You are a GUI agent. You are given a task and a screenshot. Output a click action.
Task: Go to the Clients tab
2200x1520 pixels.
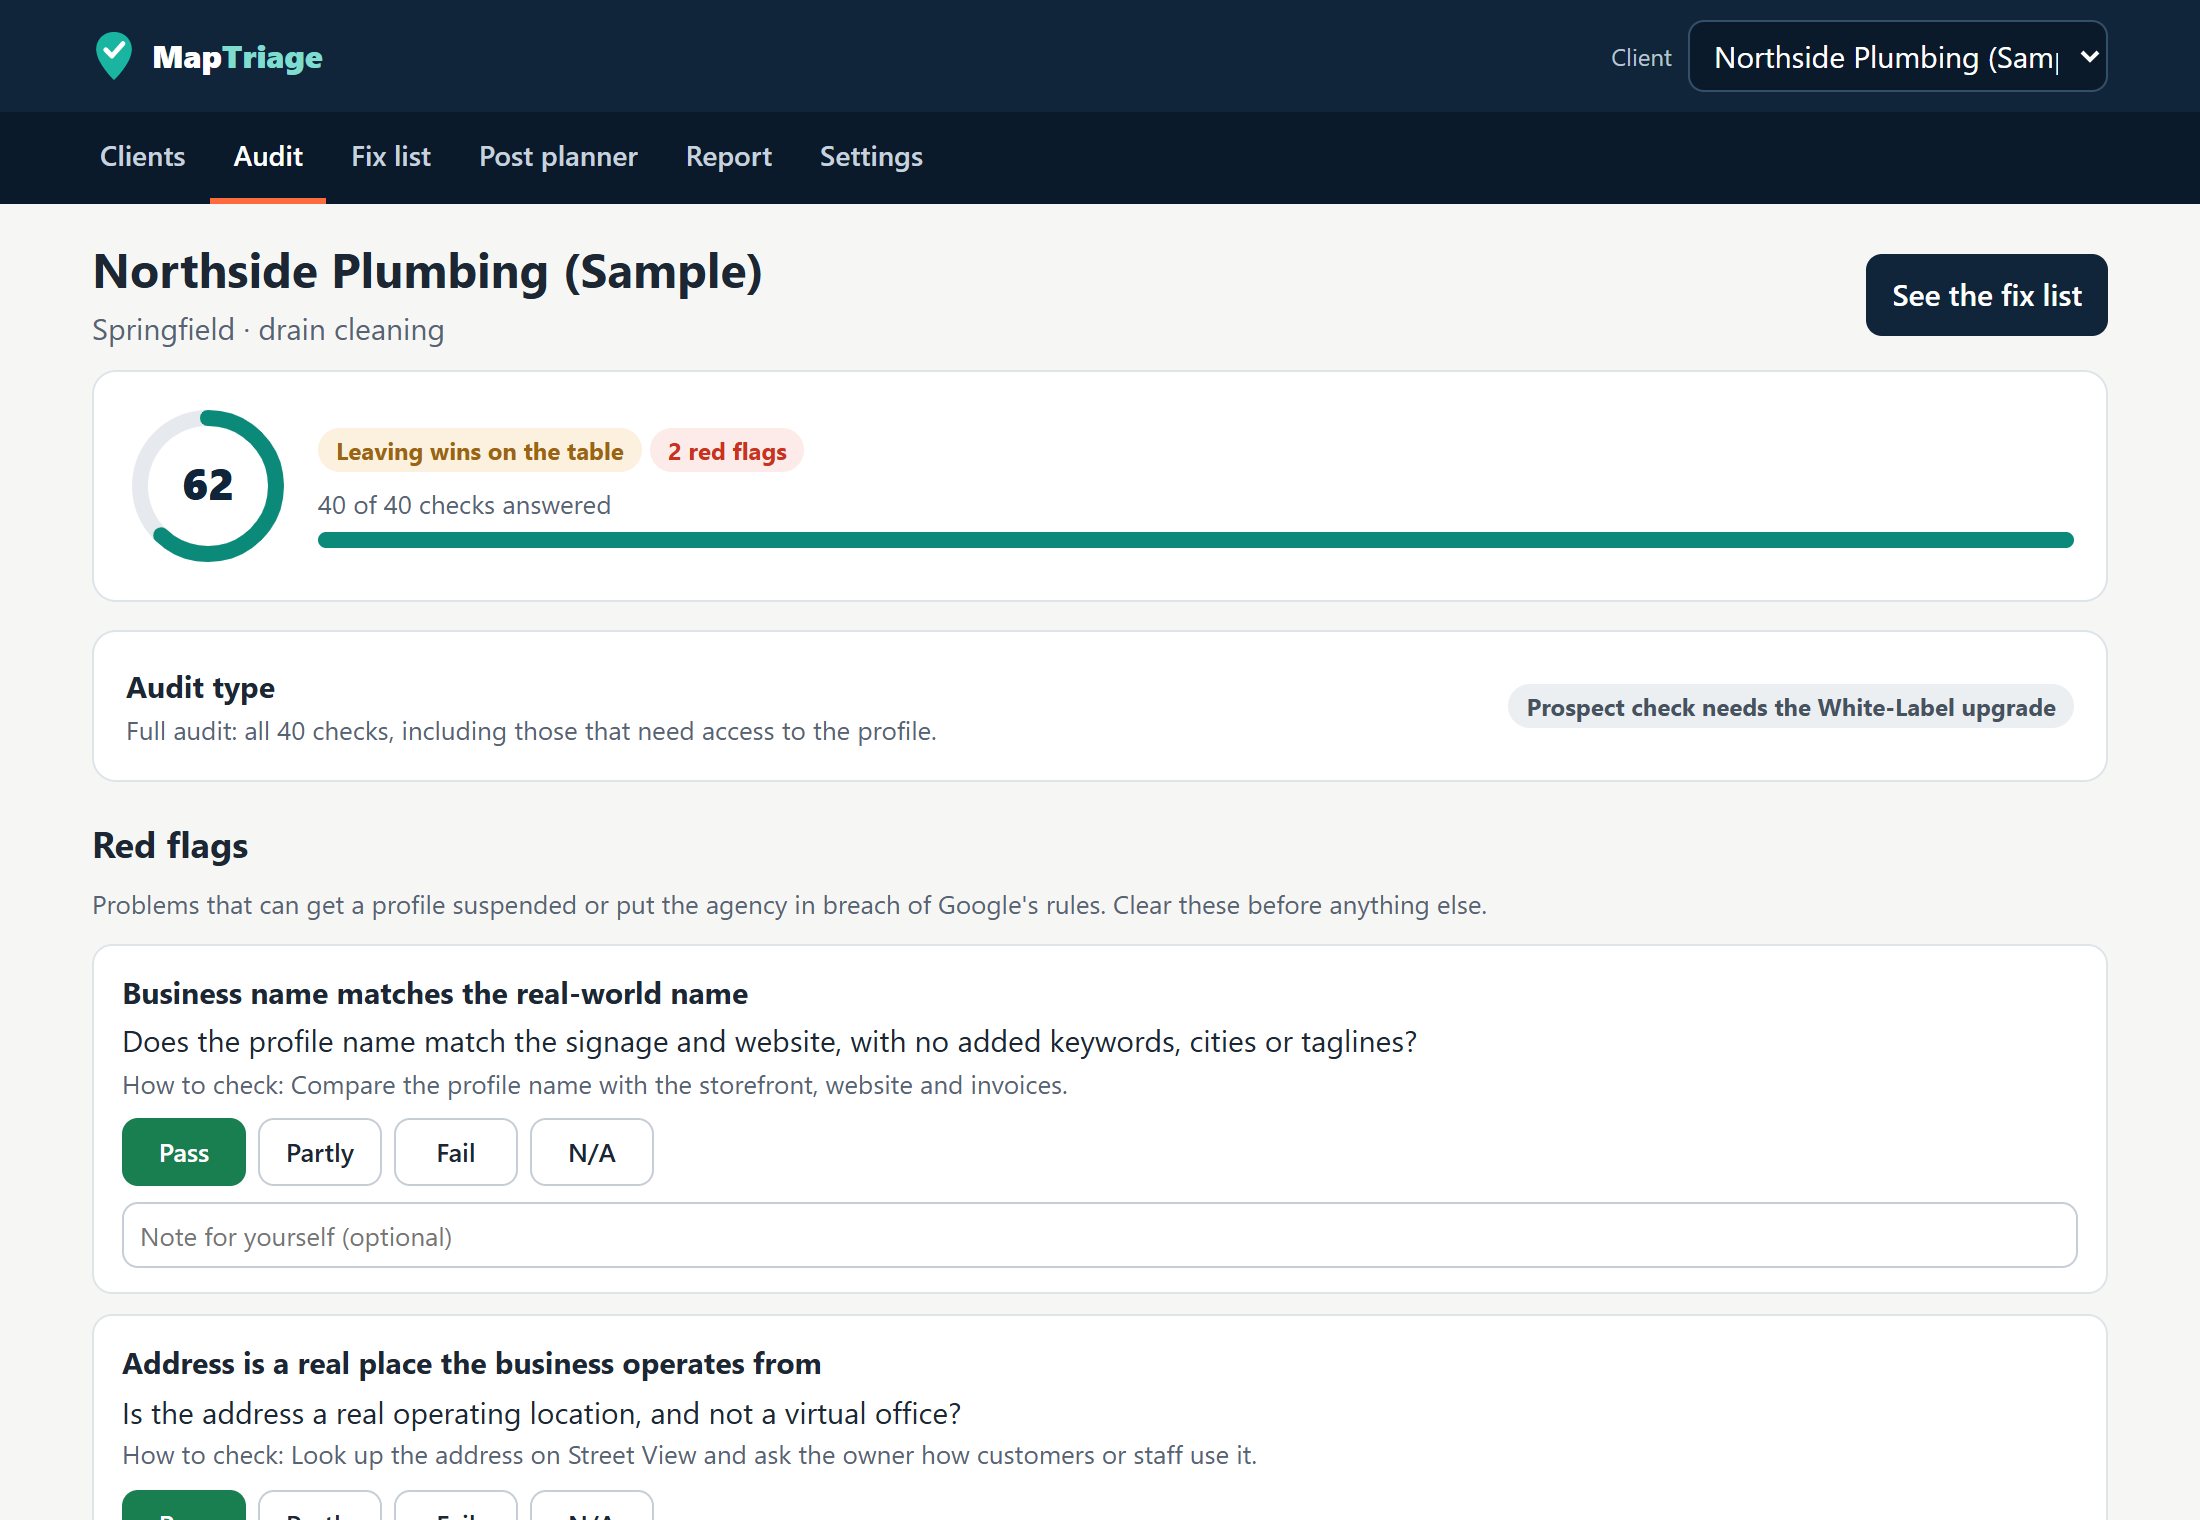tap(142, 157)
